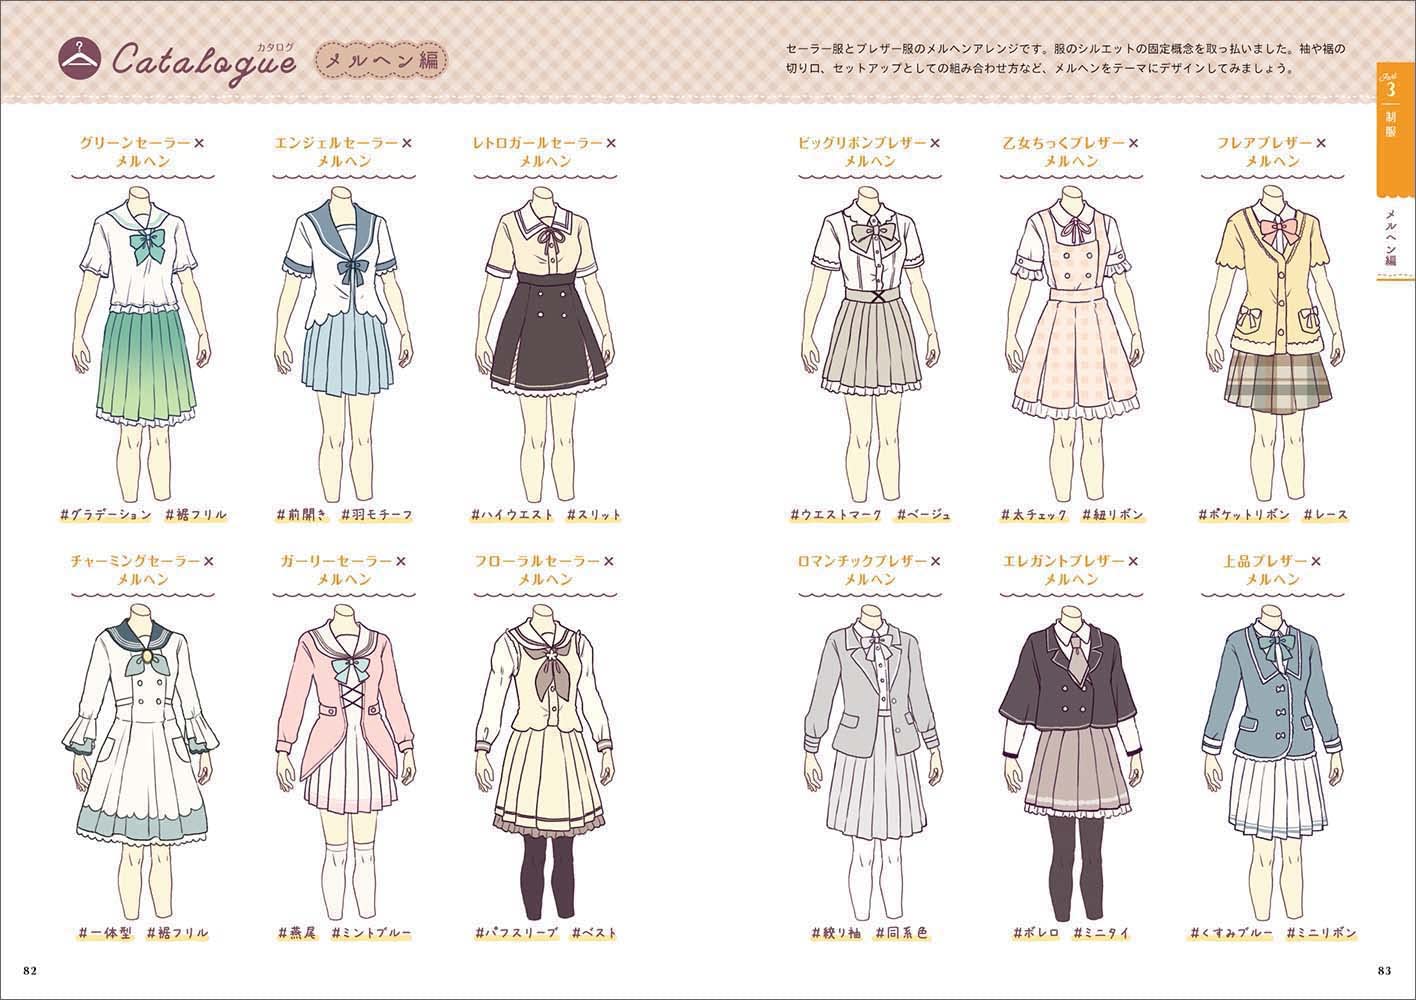The height and width of the screenshot is (1000, 1416).
Task: Click the #ポケットリボン hashtag
Action: (x=1243, y=515)
